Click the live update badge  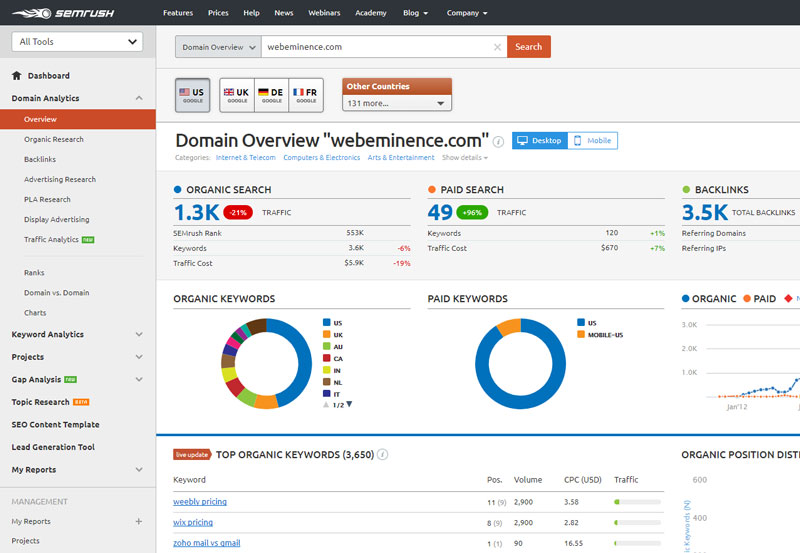coord(192,454)
